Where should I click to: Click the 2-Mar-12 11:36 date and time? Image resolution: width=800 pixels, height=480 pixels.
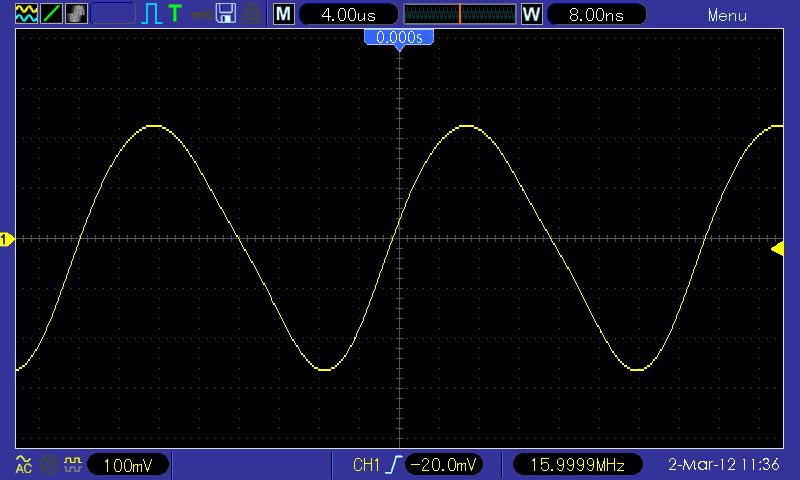pyautogui.click(x=724, y=464)
